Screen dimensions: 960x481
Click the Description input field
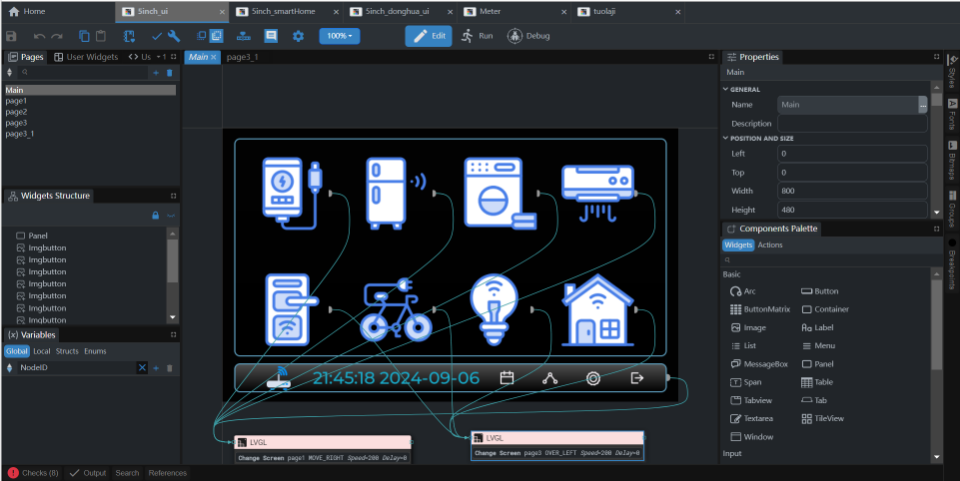[x=852, y=124]
